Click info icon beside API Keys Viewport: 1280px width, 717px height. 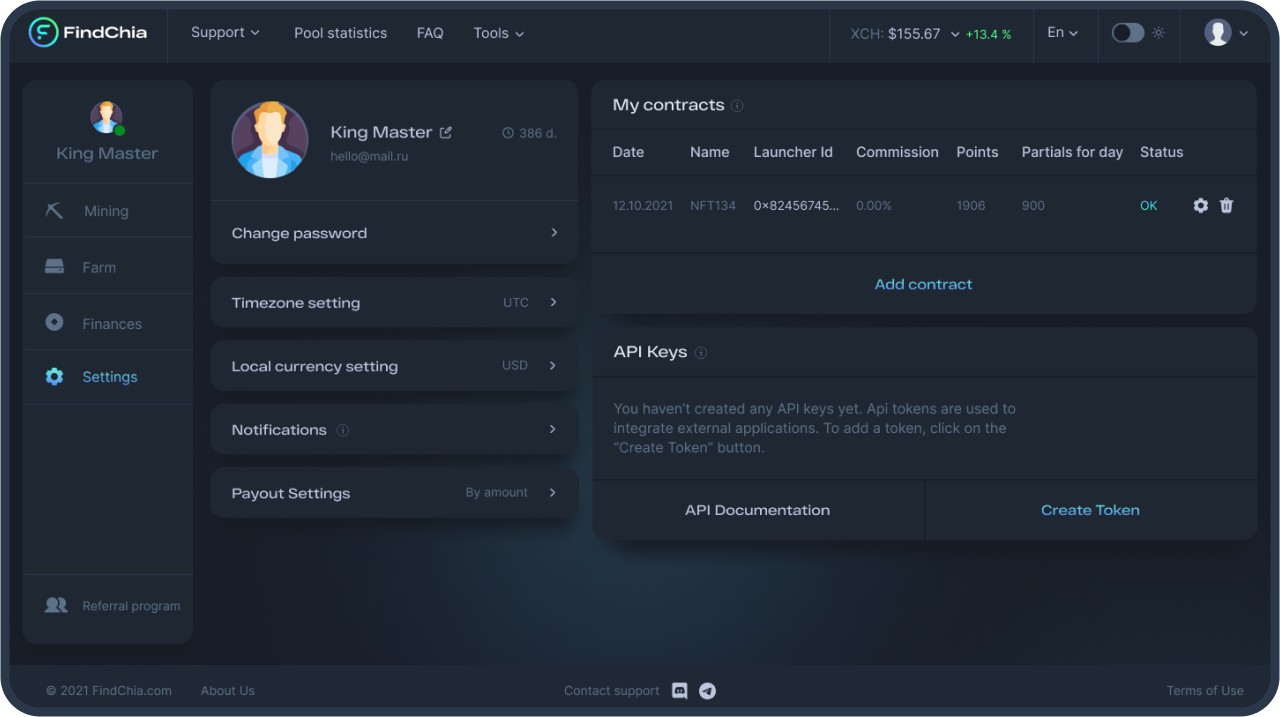tap(701, 353)
